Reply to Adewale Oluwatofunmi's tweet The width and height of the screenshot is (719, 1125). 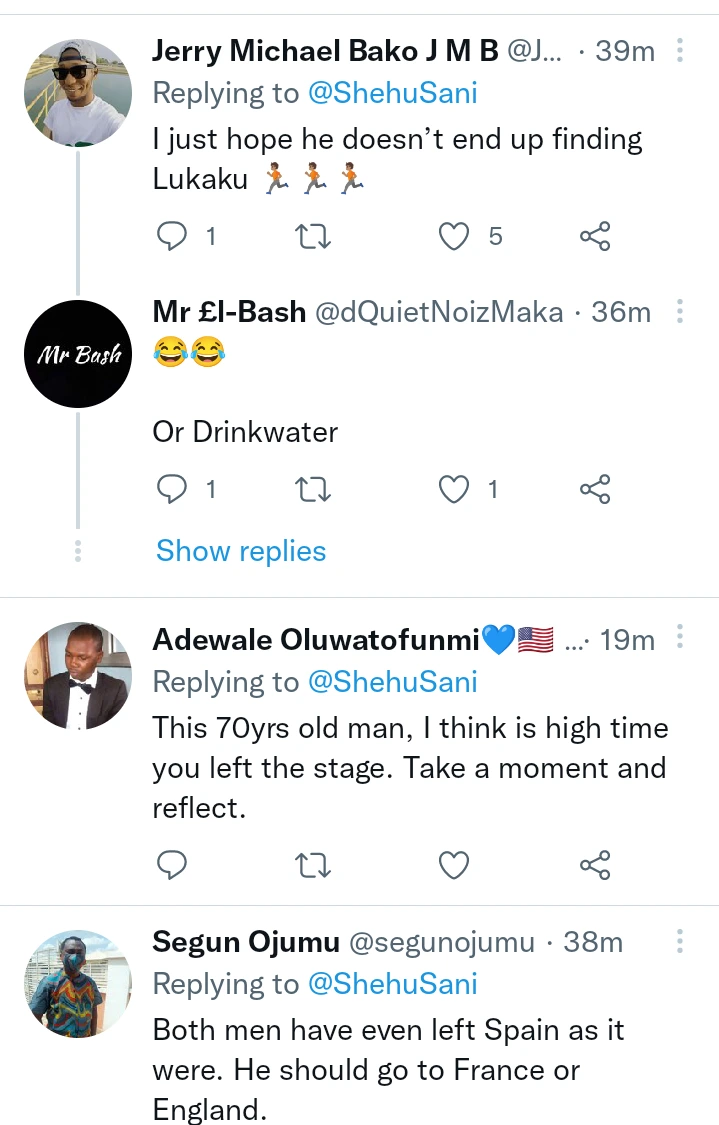tap(173, 864)
